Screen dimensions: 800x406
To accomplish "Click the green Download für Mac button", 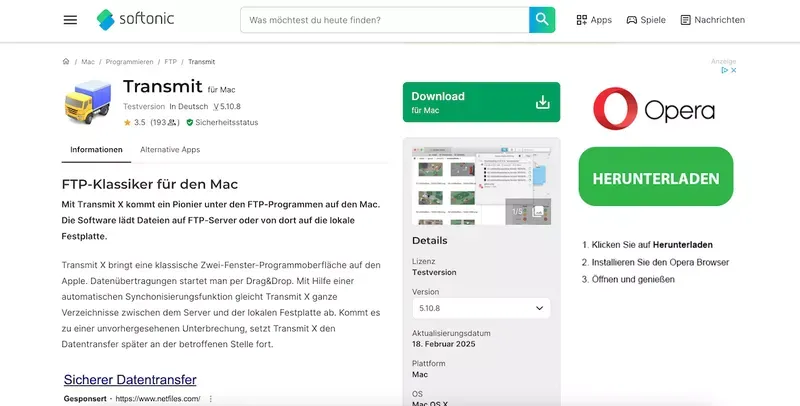I will click(x=481, y=102).
